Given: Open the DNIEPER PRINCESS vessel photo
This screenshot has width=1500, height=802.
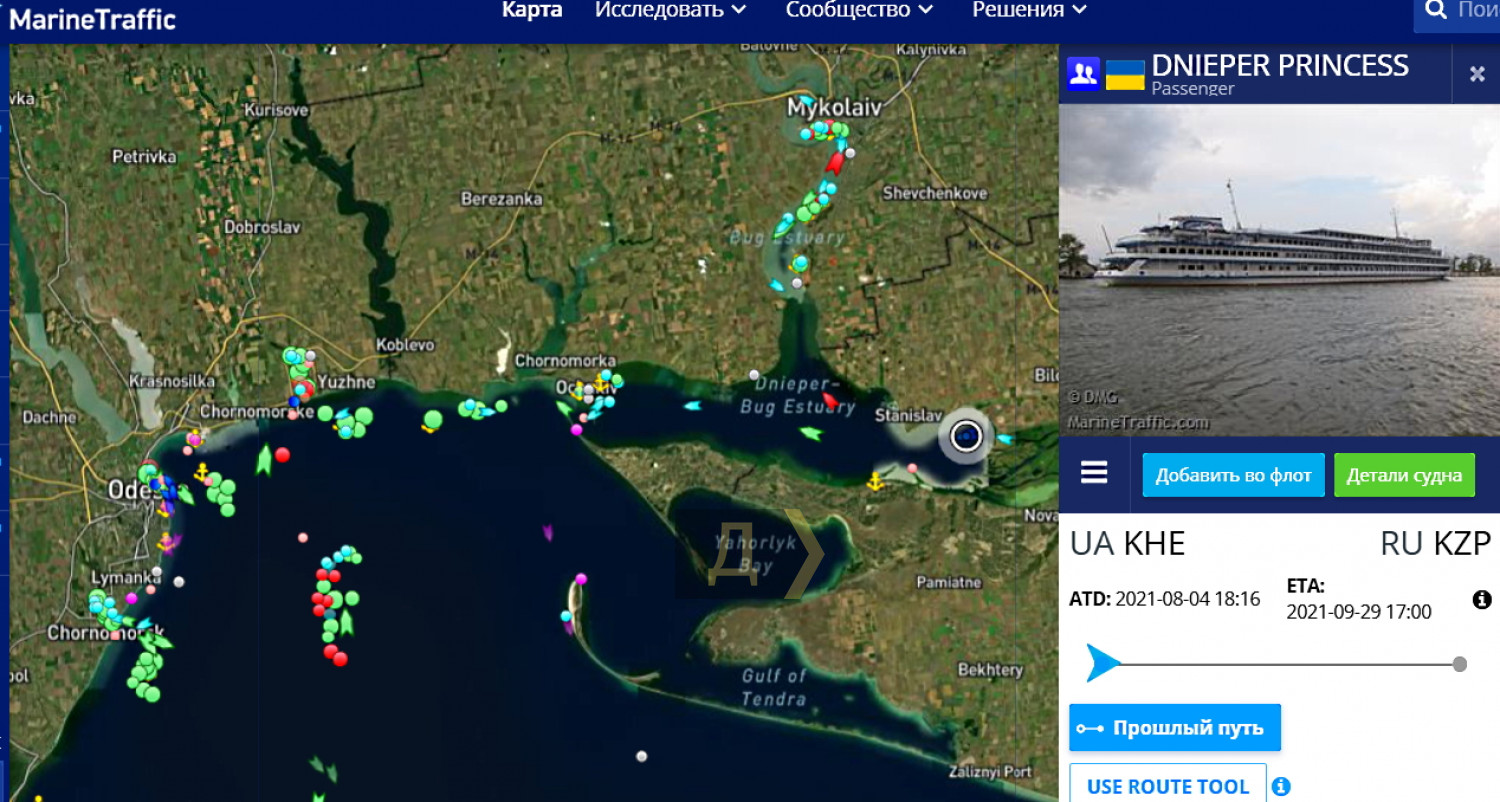Looking at the screenshot, I should (x=1279, y=270).
